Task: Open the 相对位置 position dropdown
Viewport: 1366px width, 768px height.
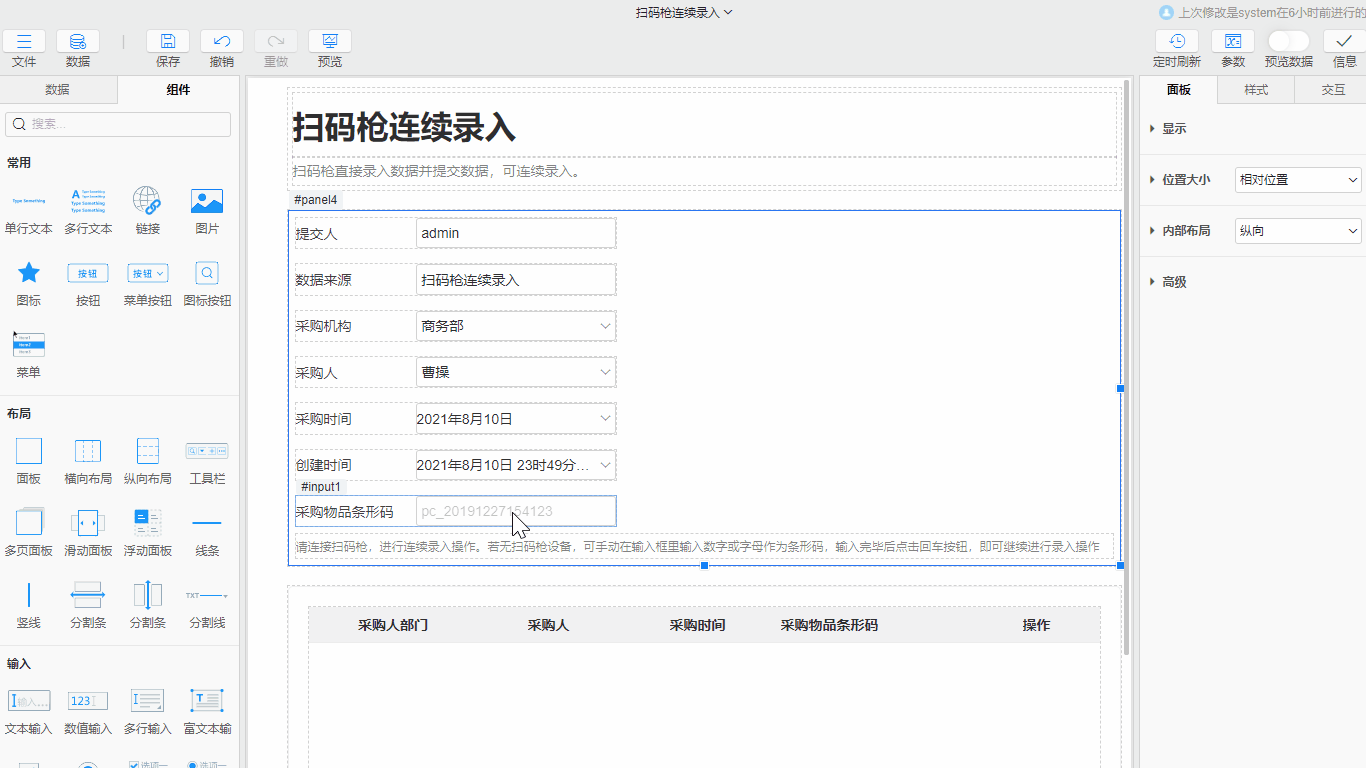Action: coord(1297,180)
